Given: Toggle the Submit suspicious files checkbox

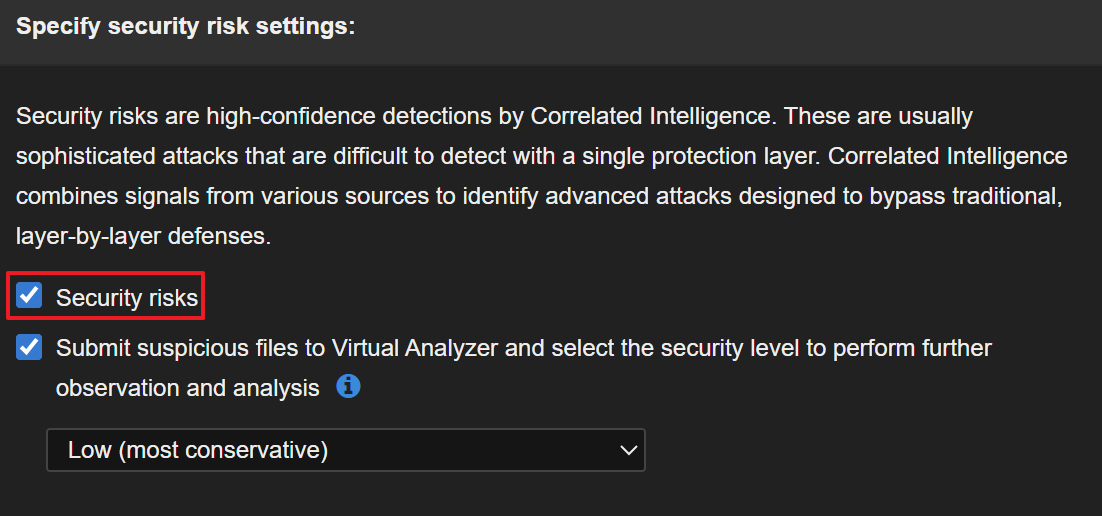Looking at the screenshot, I should [x=30, y=348].
